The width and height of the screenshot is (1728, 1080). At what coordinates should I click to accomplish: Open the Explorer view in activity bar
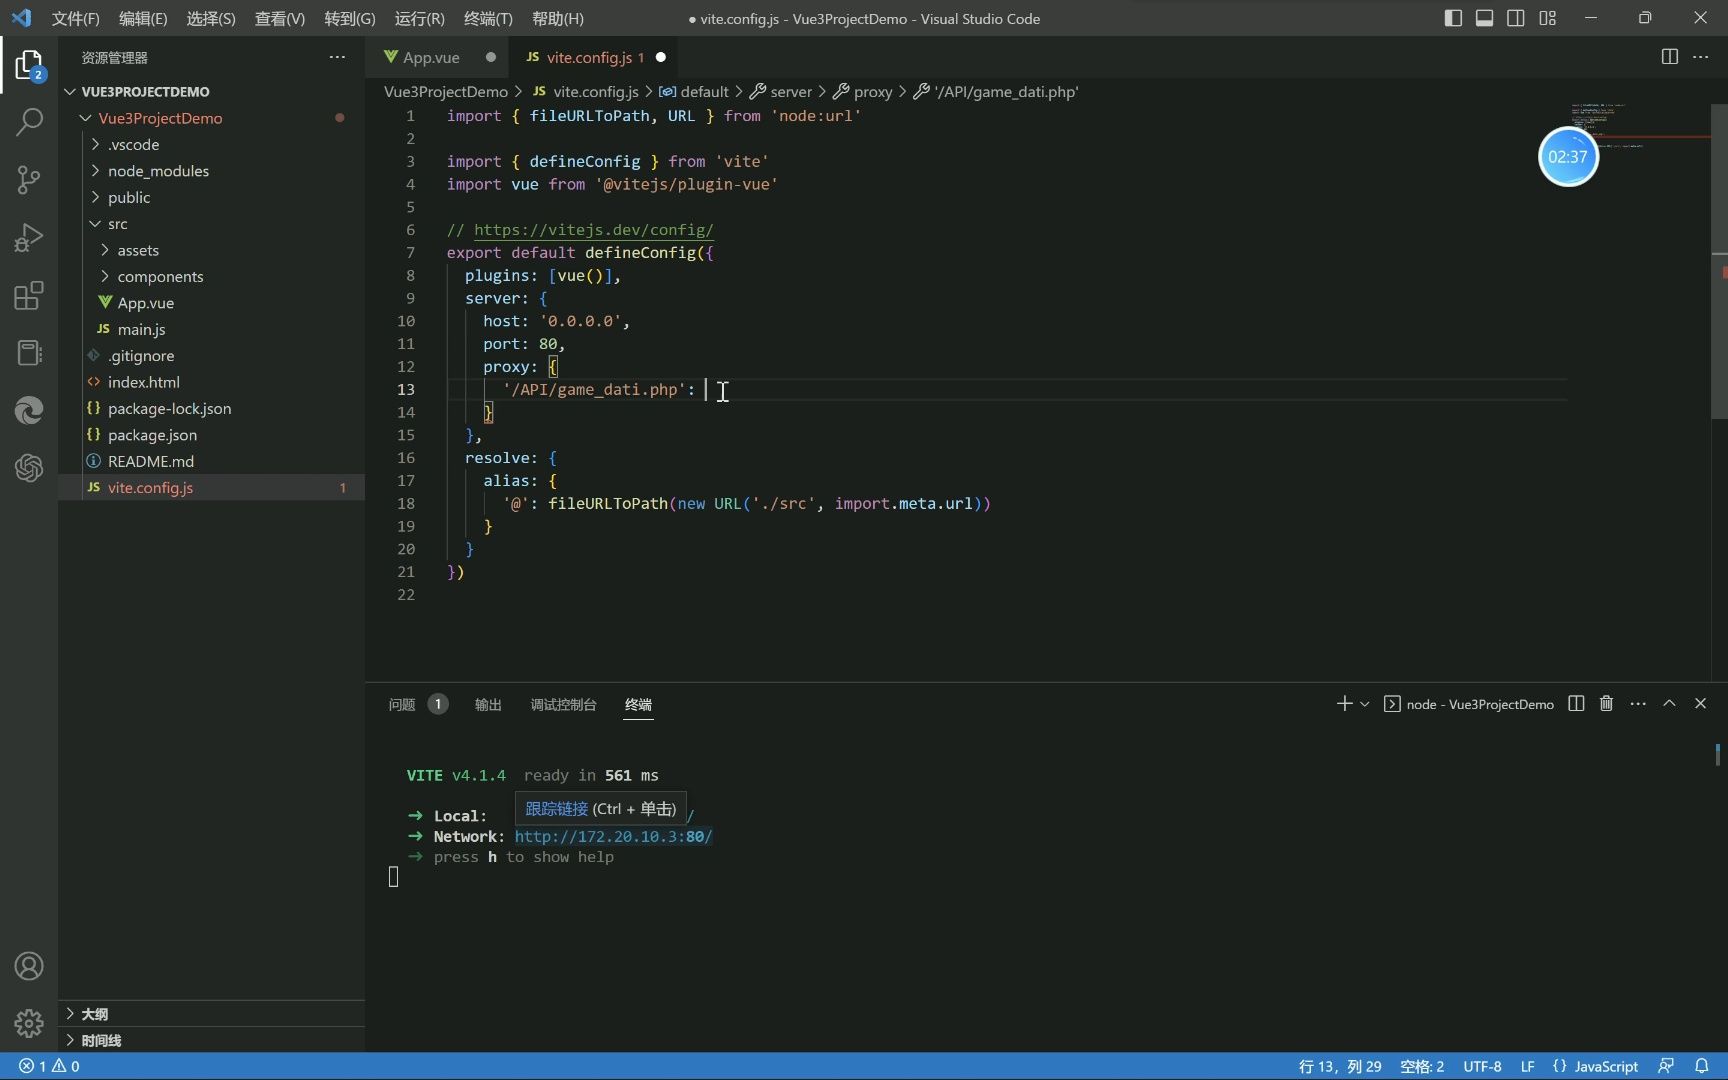coord(29,66)
